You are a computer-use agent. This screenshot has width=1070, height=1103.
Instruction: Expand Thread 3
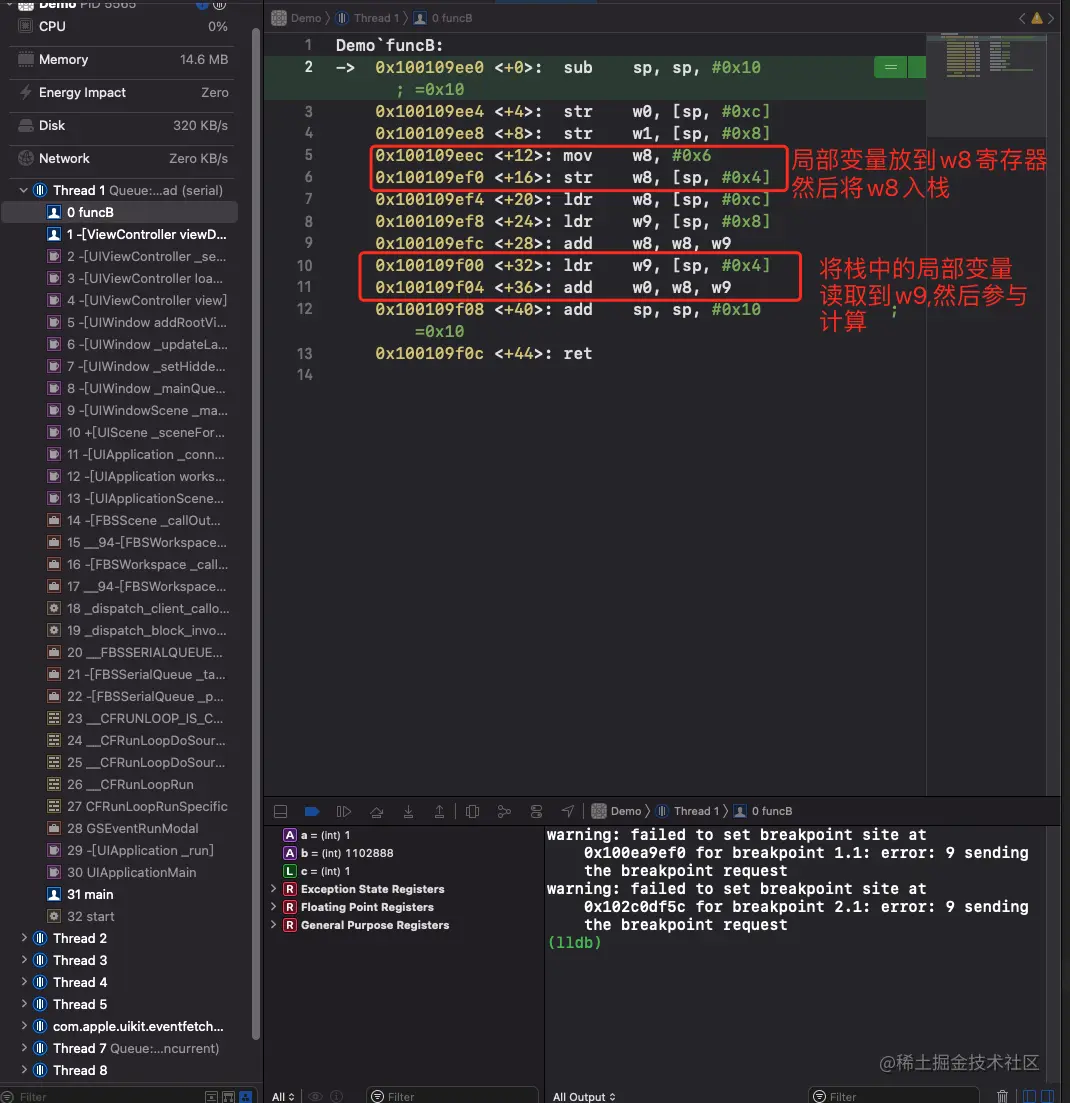23,959
